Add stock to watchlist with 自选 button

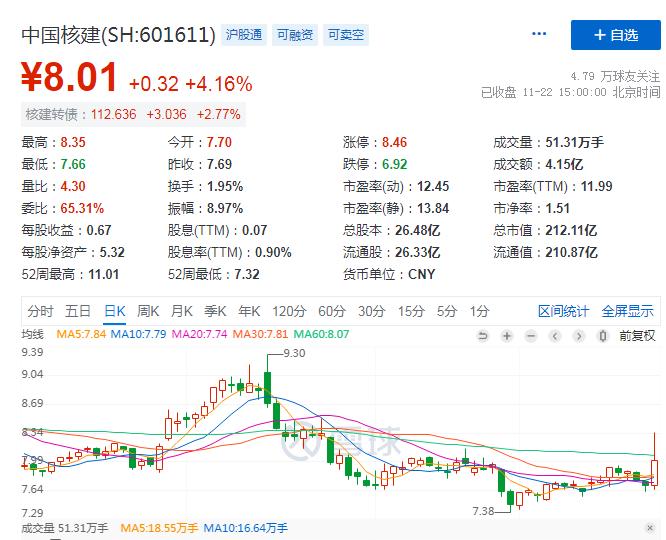(615, 35)
